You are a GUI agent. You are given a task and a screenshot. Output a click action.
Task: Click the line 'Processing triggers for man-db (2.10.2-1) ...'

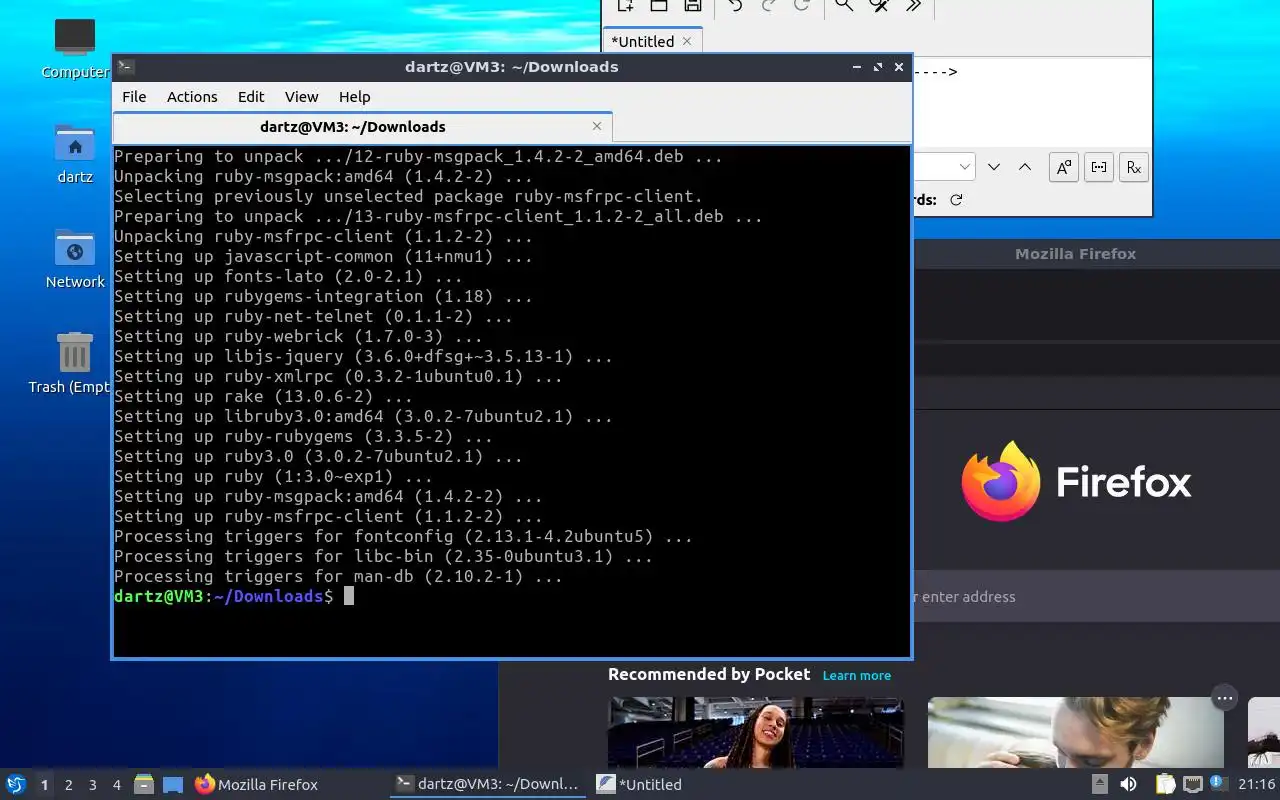338,577
